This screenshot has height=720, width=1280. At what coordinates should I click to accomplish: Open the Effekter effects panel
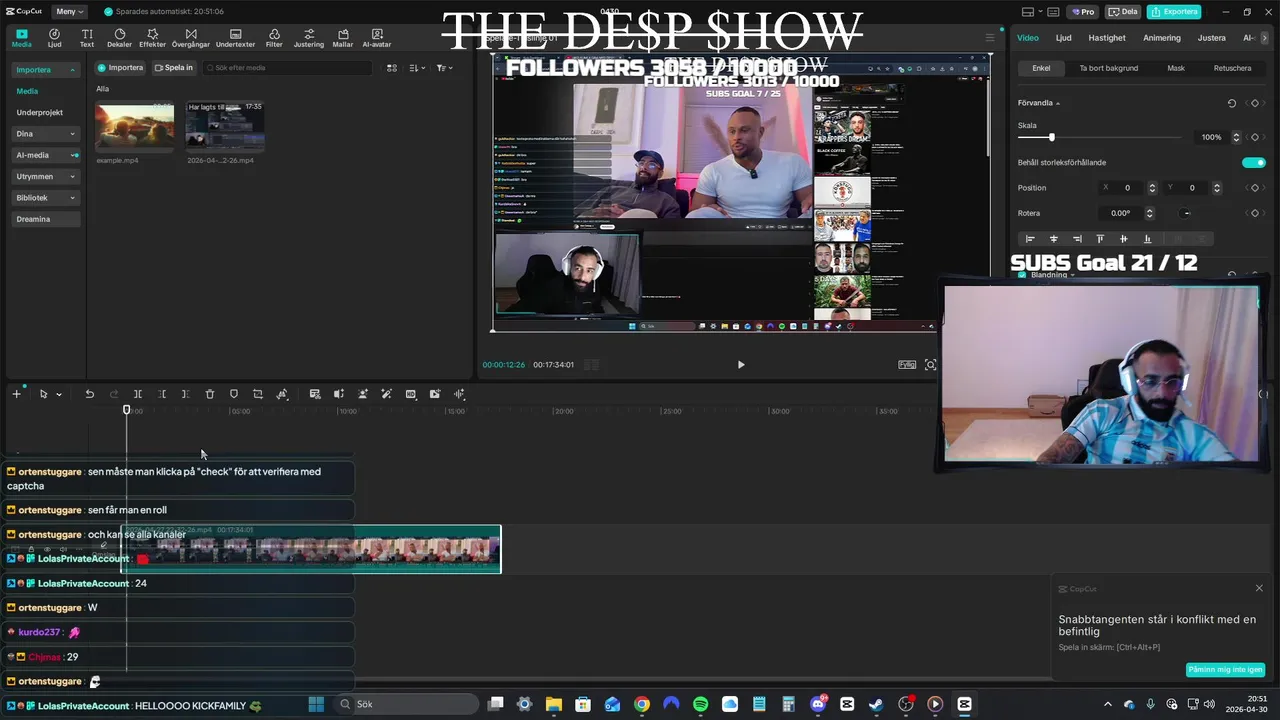pyautogui.click(x=152, y=38)
